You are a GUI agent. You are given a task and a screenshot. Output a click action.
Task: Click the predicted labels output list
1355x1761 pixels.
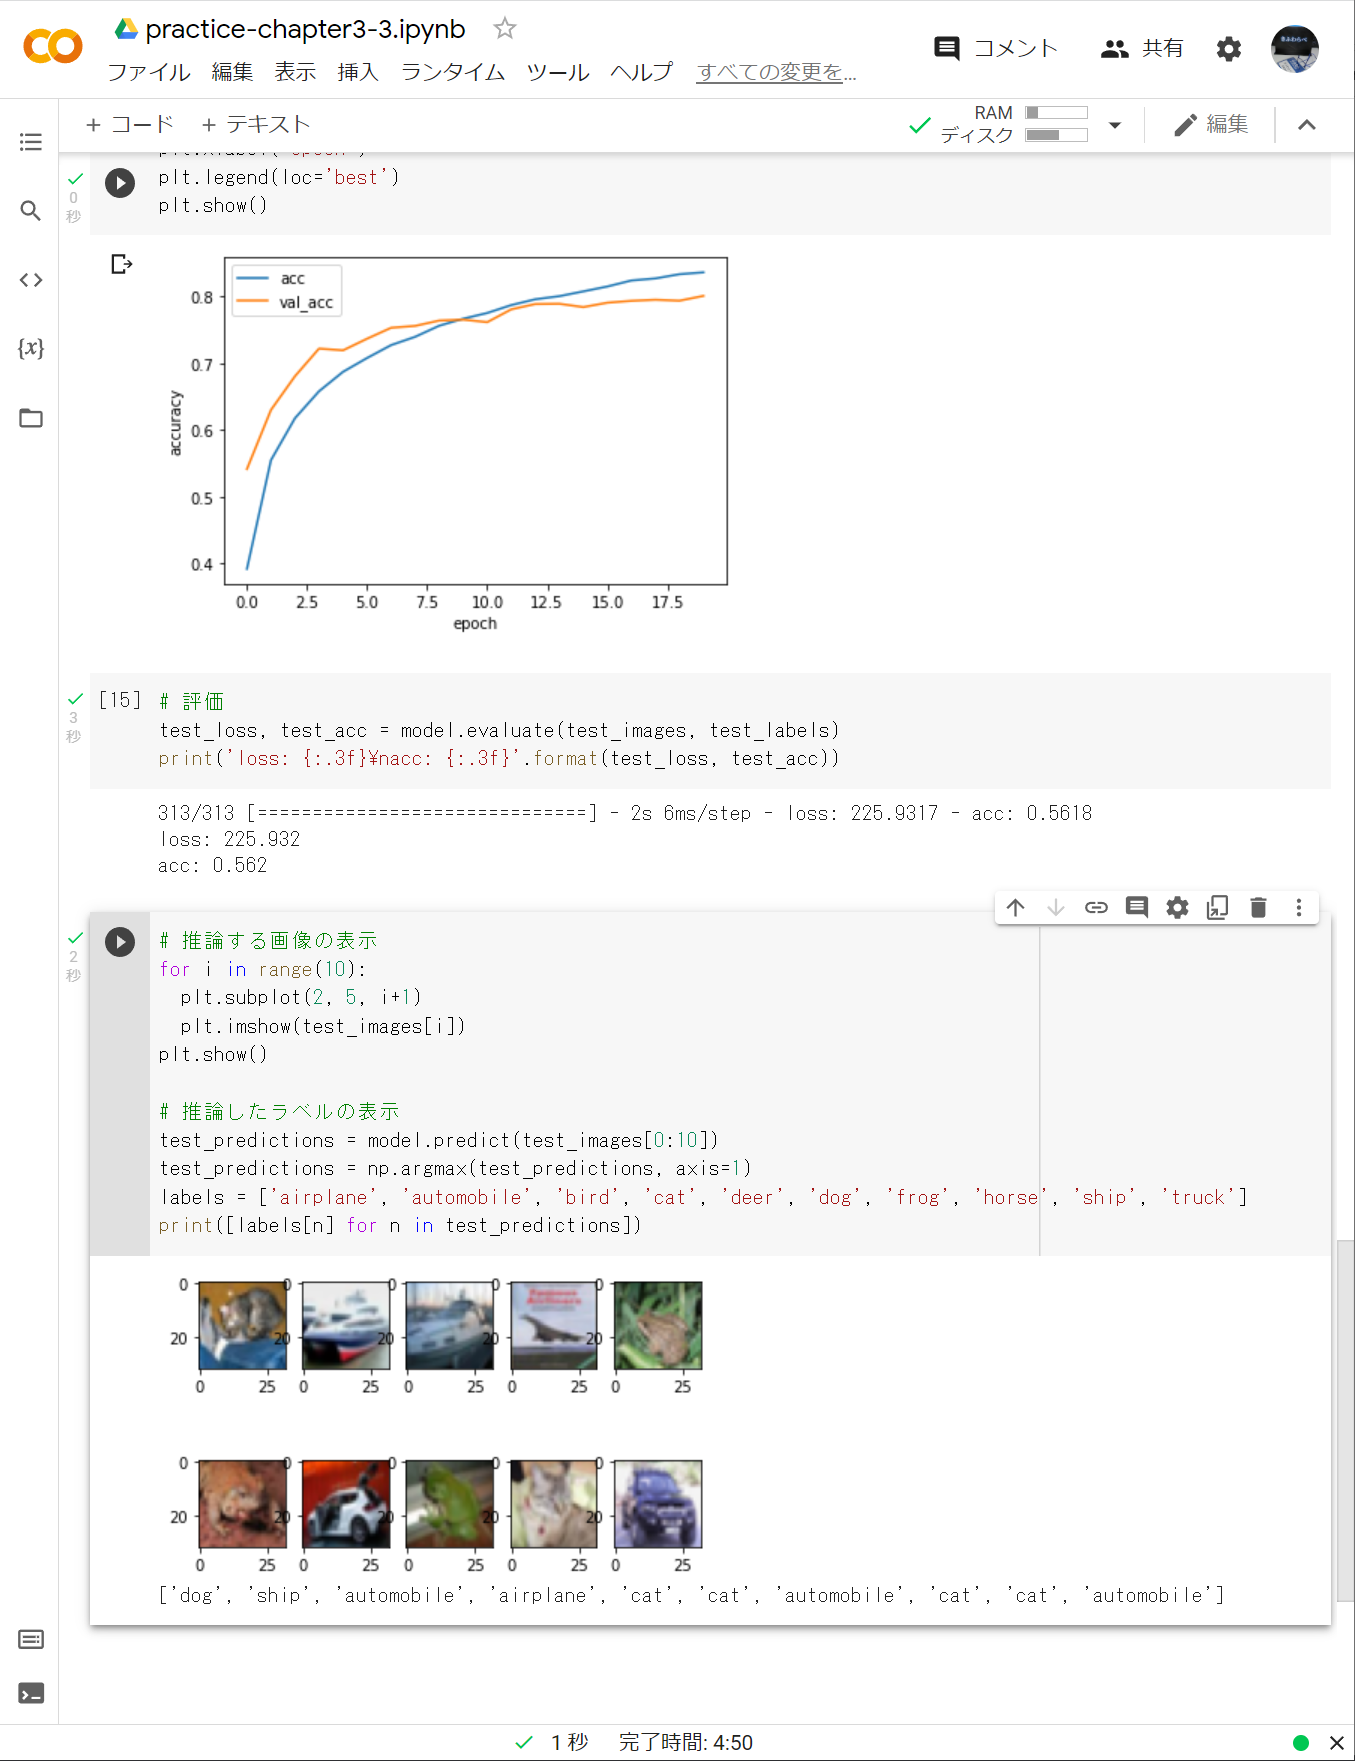pyautogui.click(x=691, y=1595)
